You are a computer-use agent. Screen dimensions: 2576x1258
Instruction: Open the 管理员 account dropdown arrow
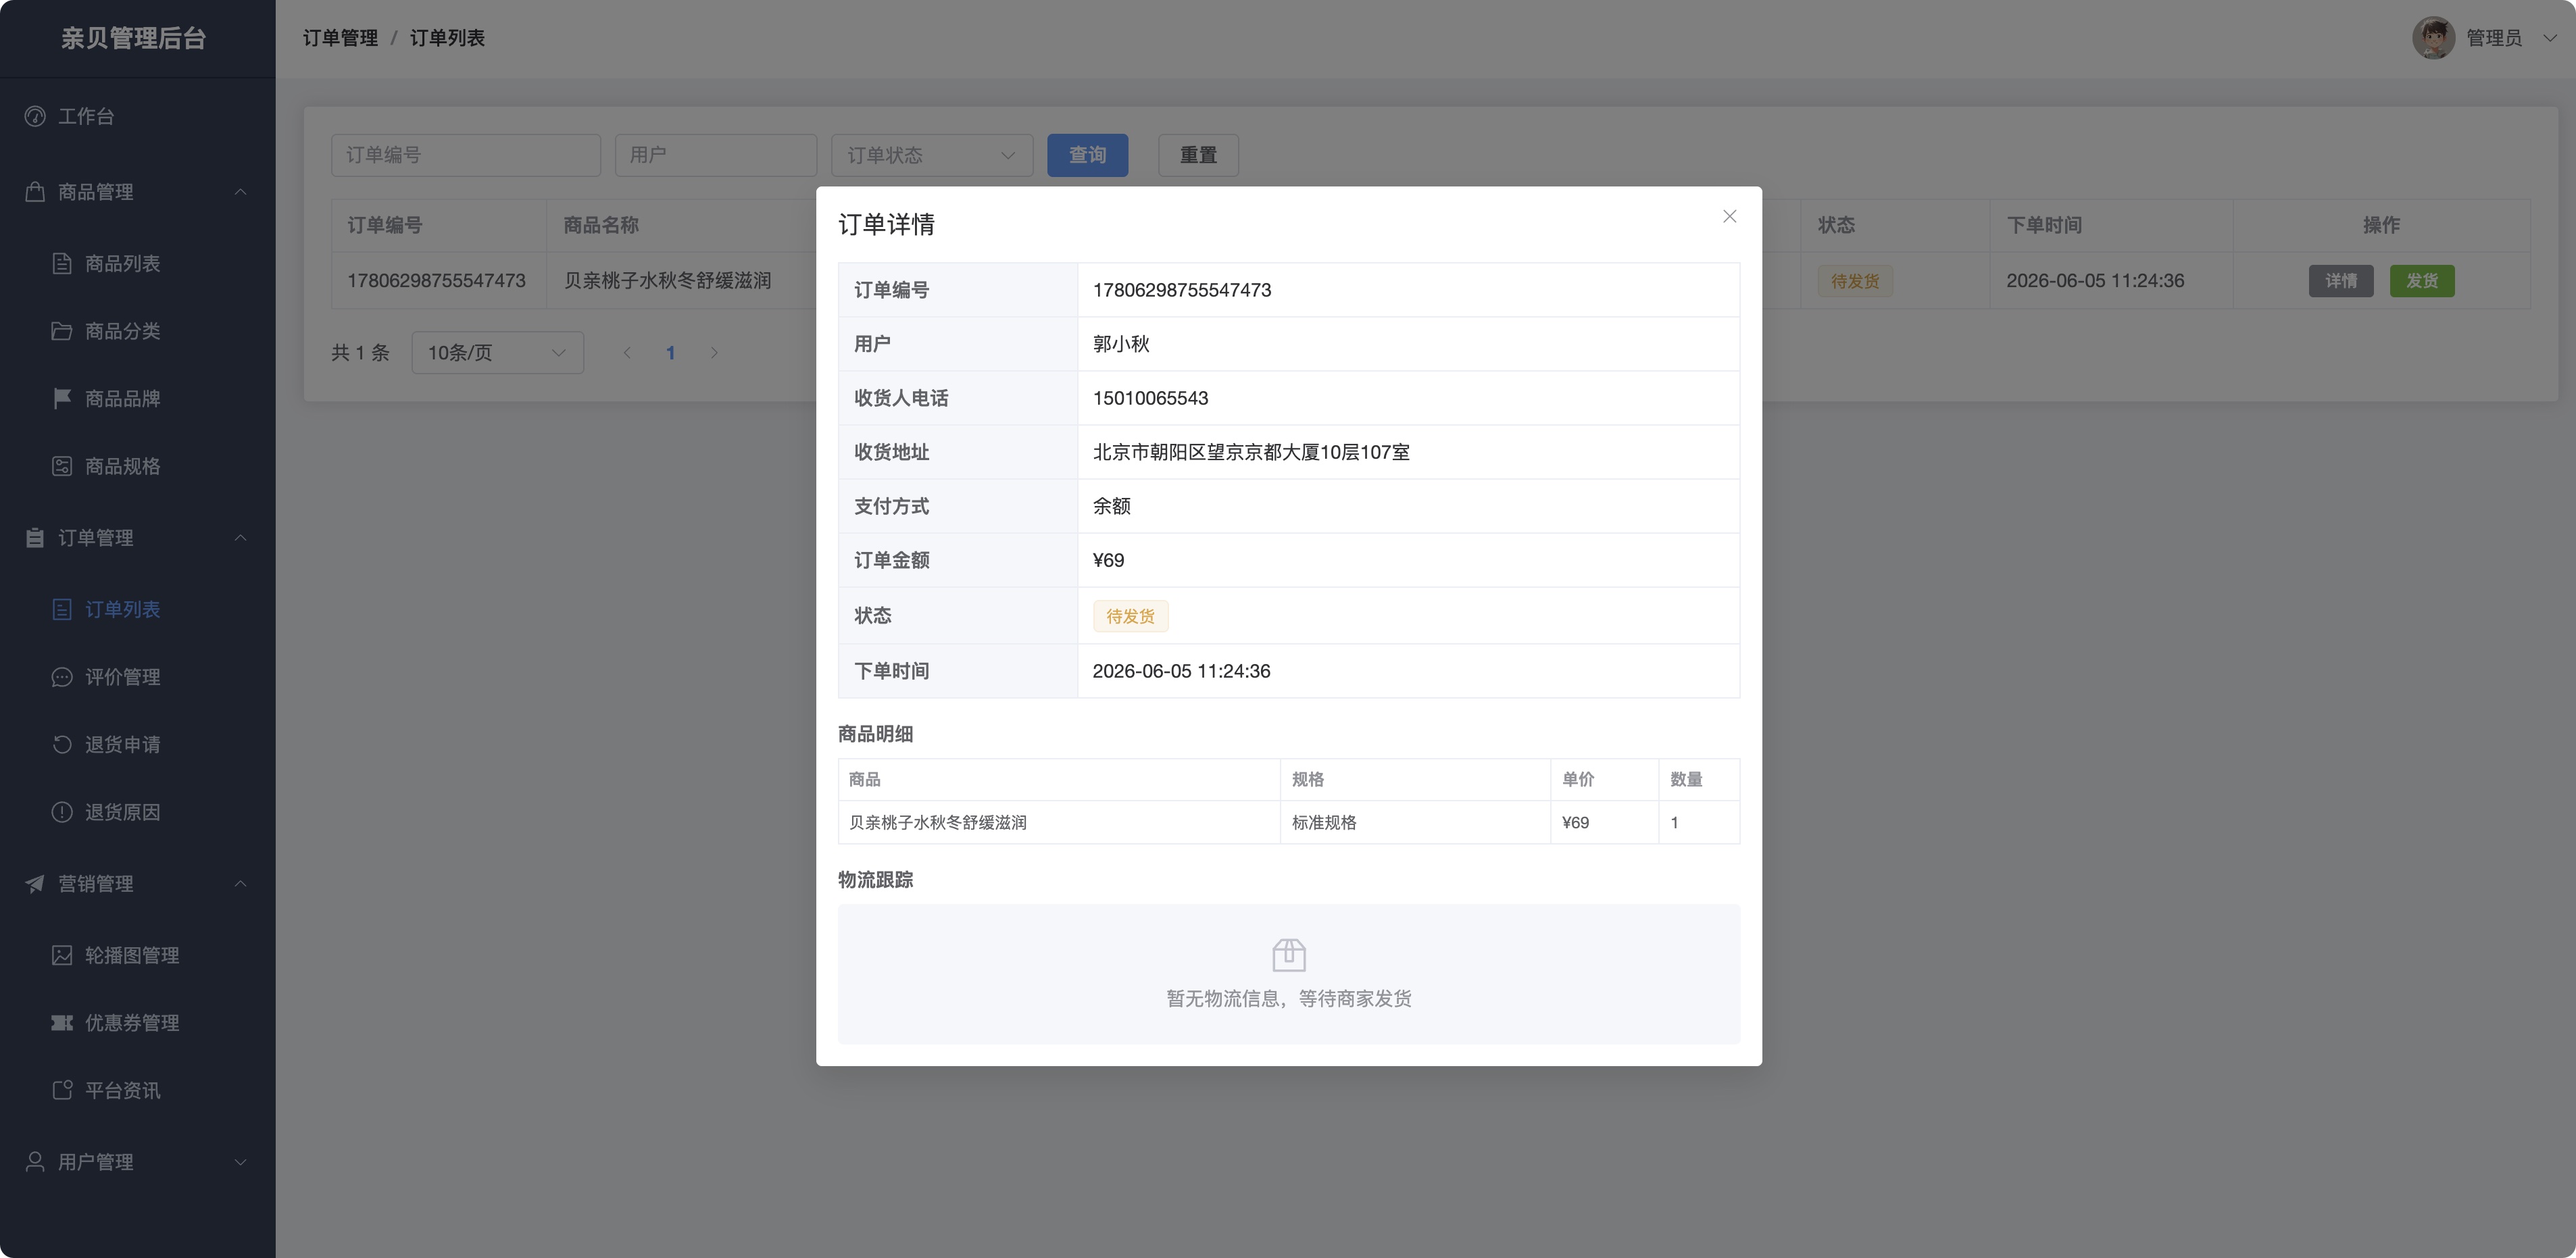(2549, 38)
